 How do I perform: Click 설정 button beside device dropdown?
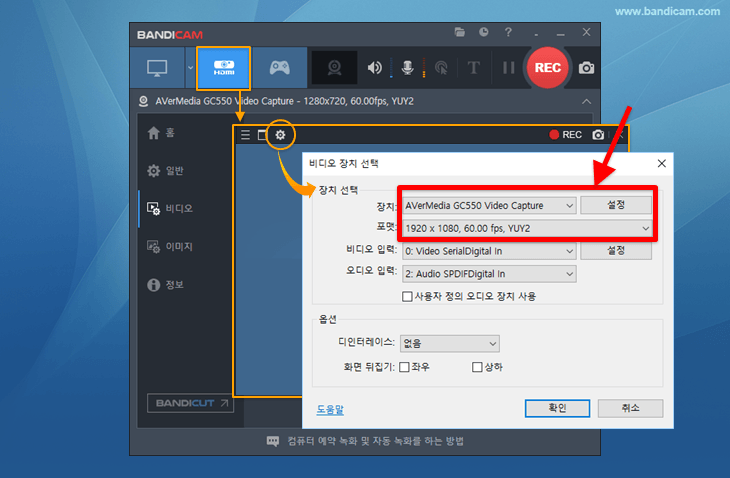pyautogui.click(x=616, y=205)
